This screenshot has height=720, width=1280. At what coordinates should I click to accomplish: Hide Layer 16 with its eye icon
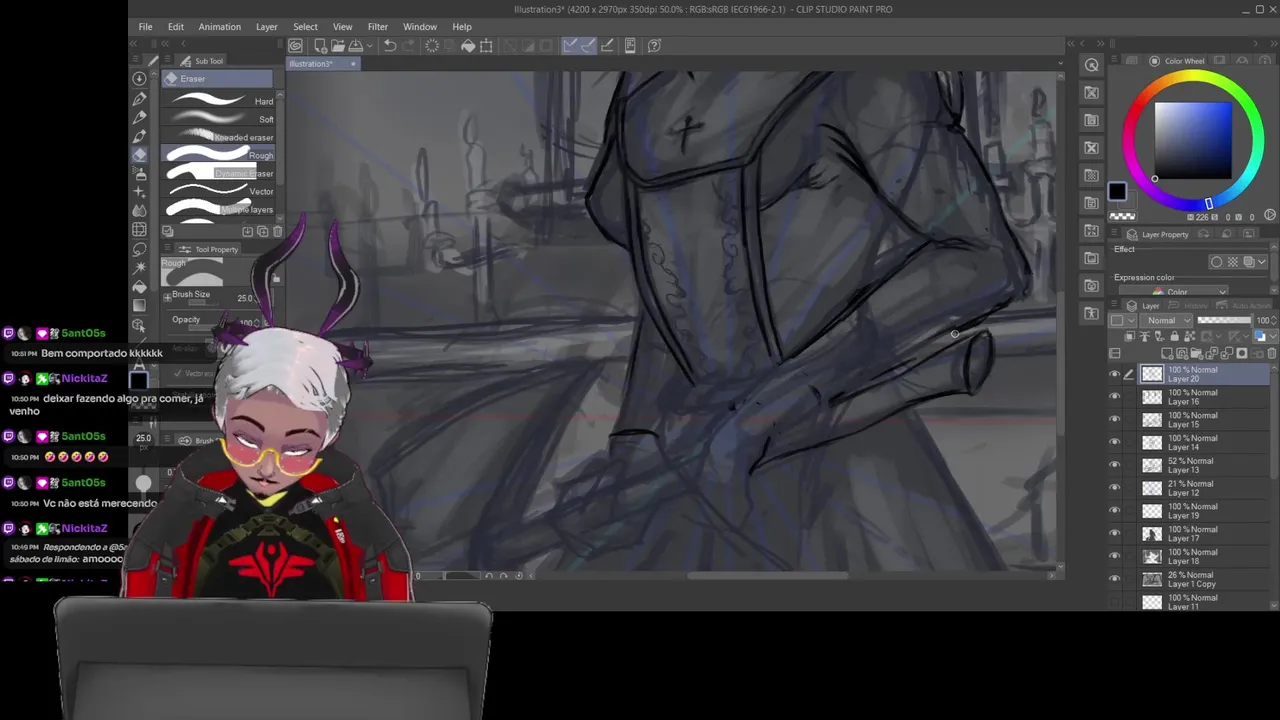(x=1115, y=397)
